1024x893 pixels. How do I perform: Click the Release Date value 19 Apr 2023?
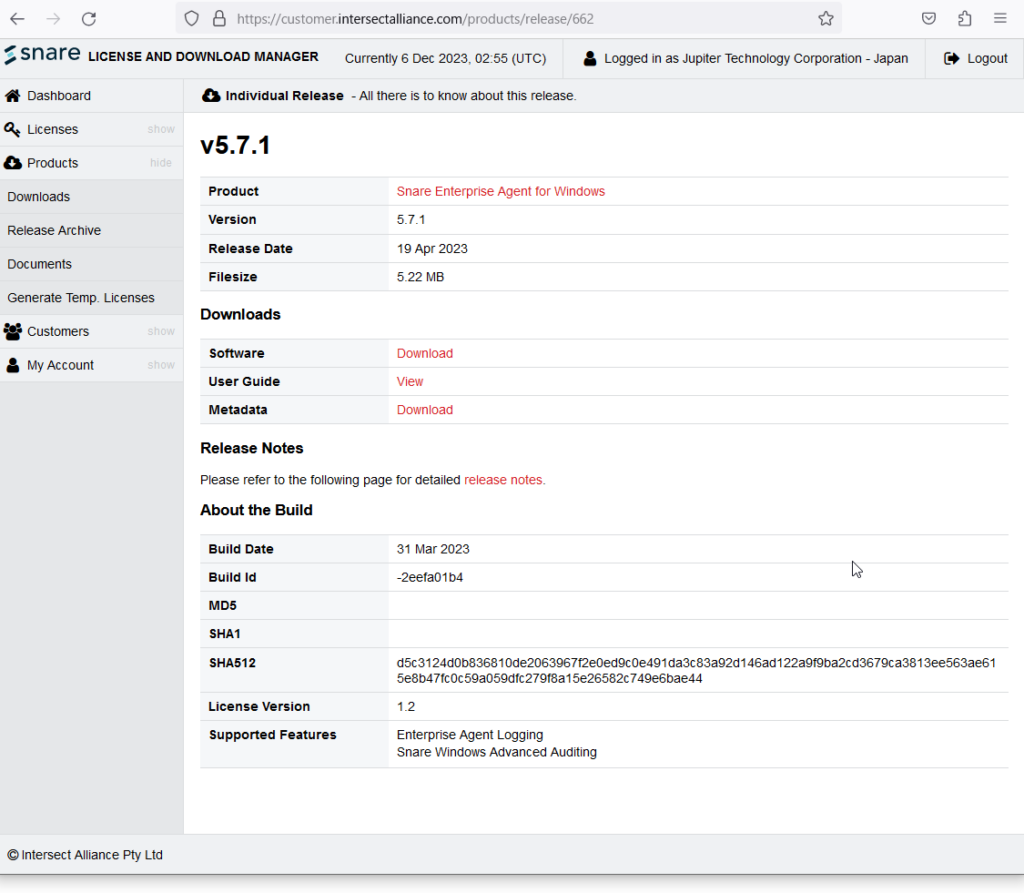pyautogui.click(x=432, y=249)
